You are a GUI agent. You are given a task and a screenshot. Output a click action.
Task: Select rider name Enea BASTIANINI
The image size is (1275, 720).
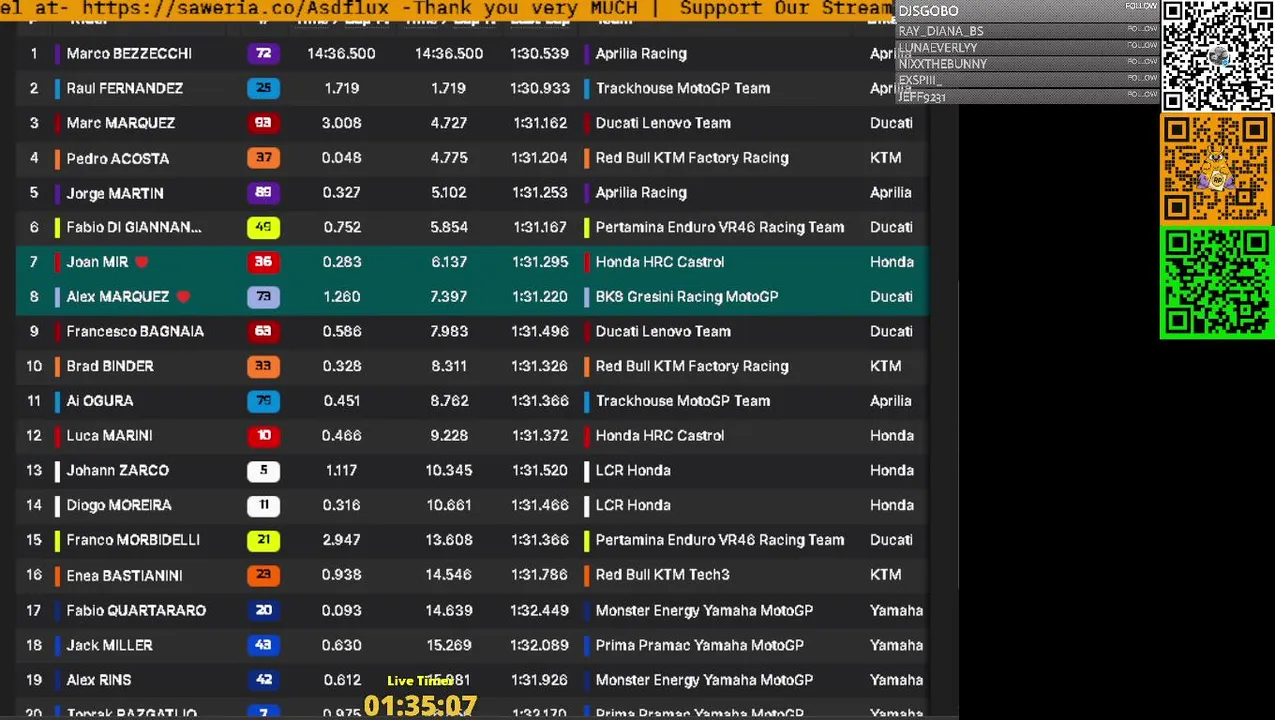pyautogui.click(x=124, y=575)
